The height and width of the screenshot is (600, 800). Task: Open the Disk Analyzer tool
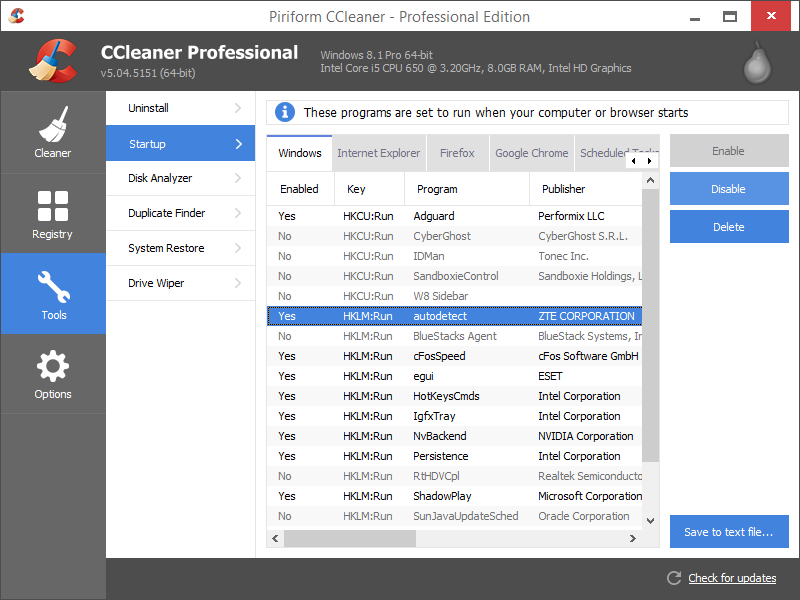point(180,178)
